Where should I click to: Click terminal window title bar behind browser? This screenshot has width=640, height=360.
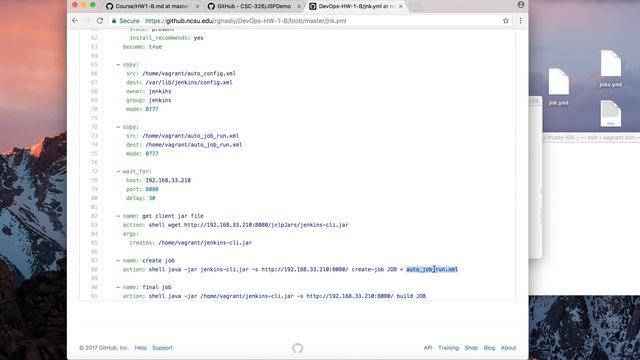click(x=591, y=138)
